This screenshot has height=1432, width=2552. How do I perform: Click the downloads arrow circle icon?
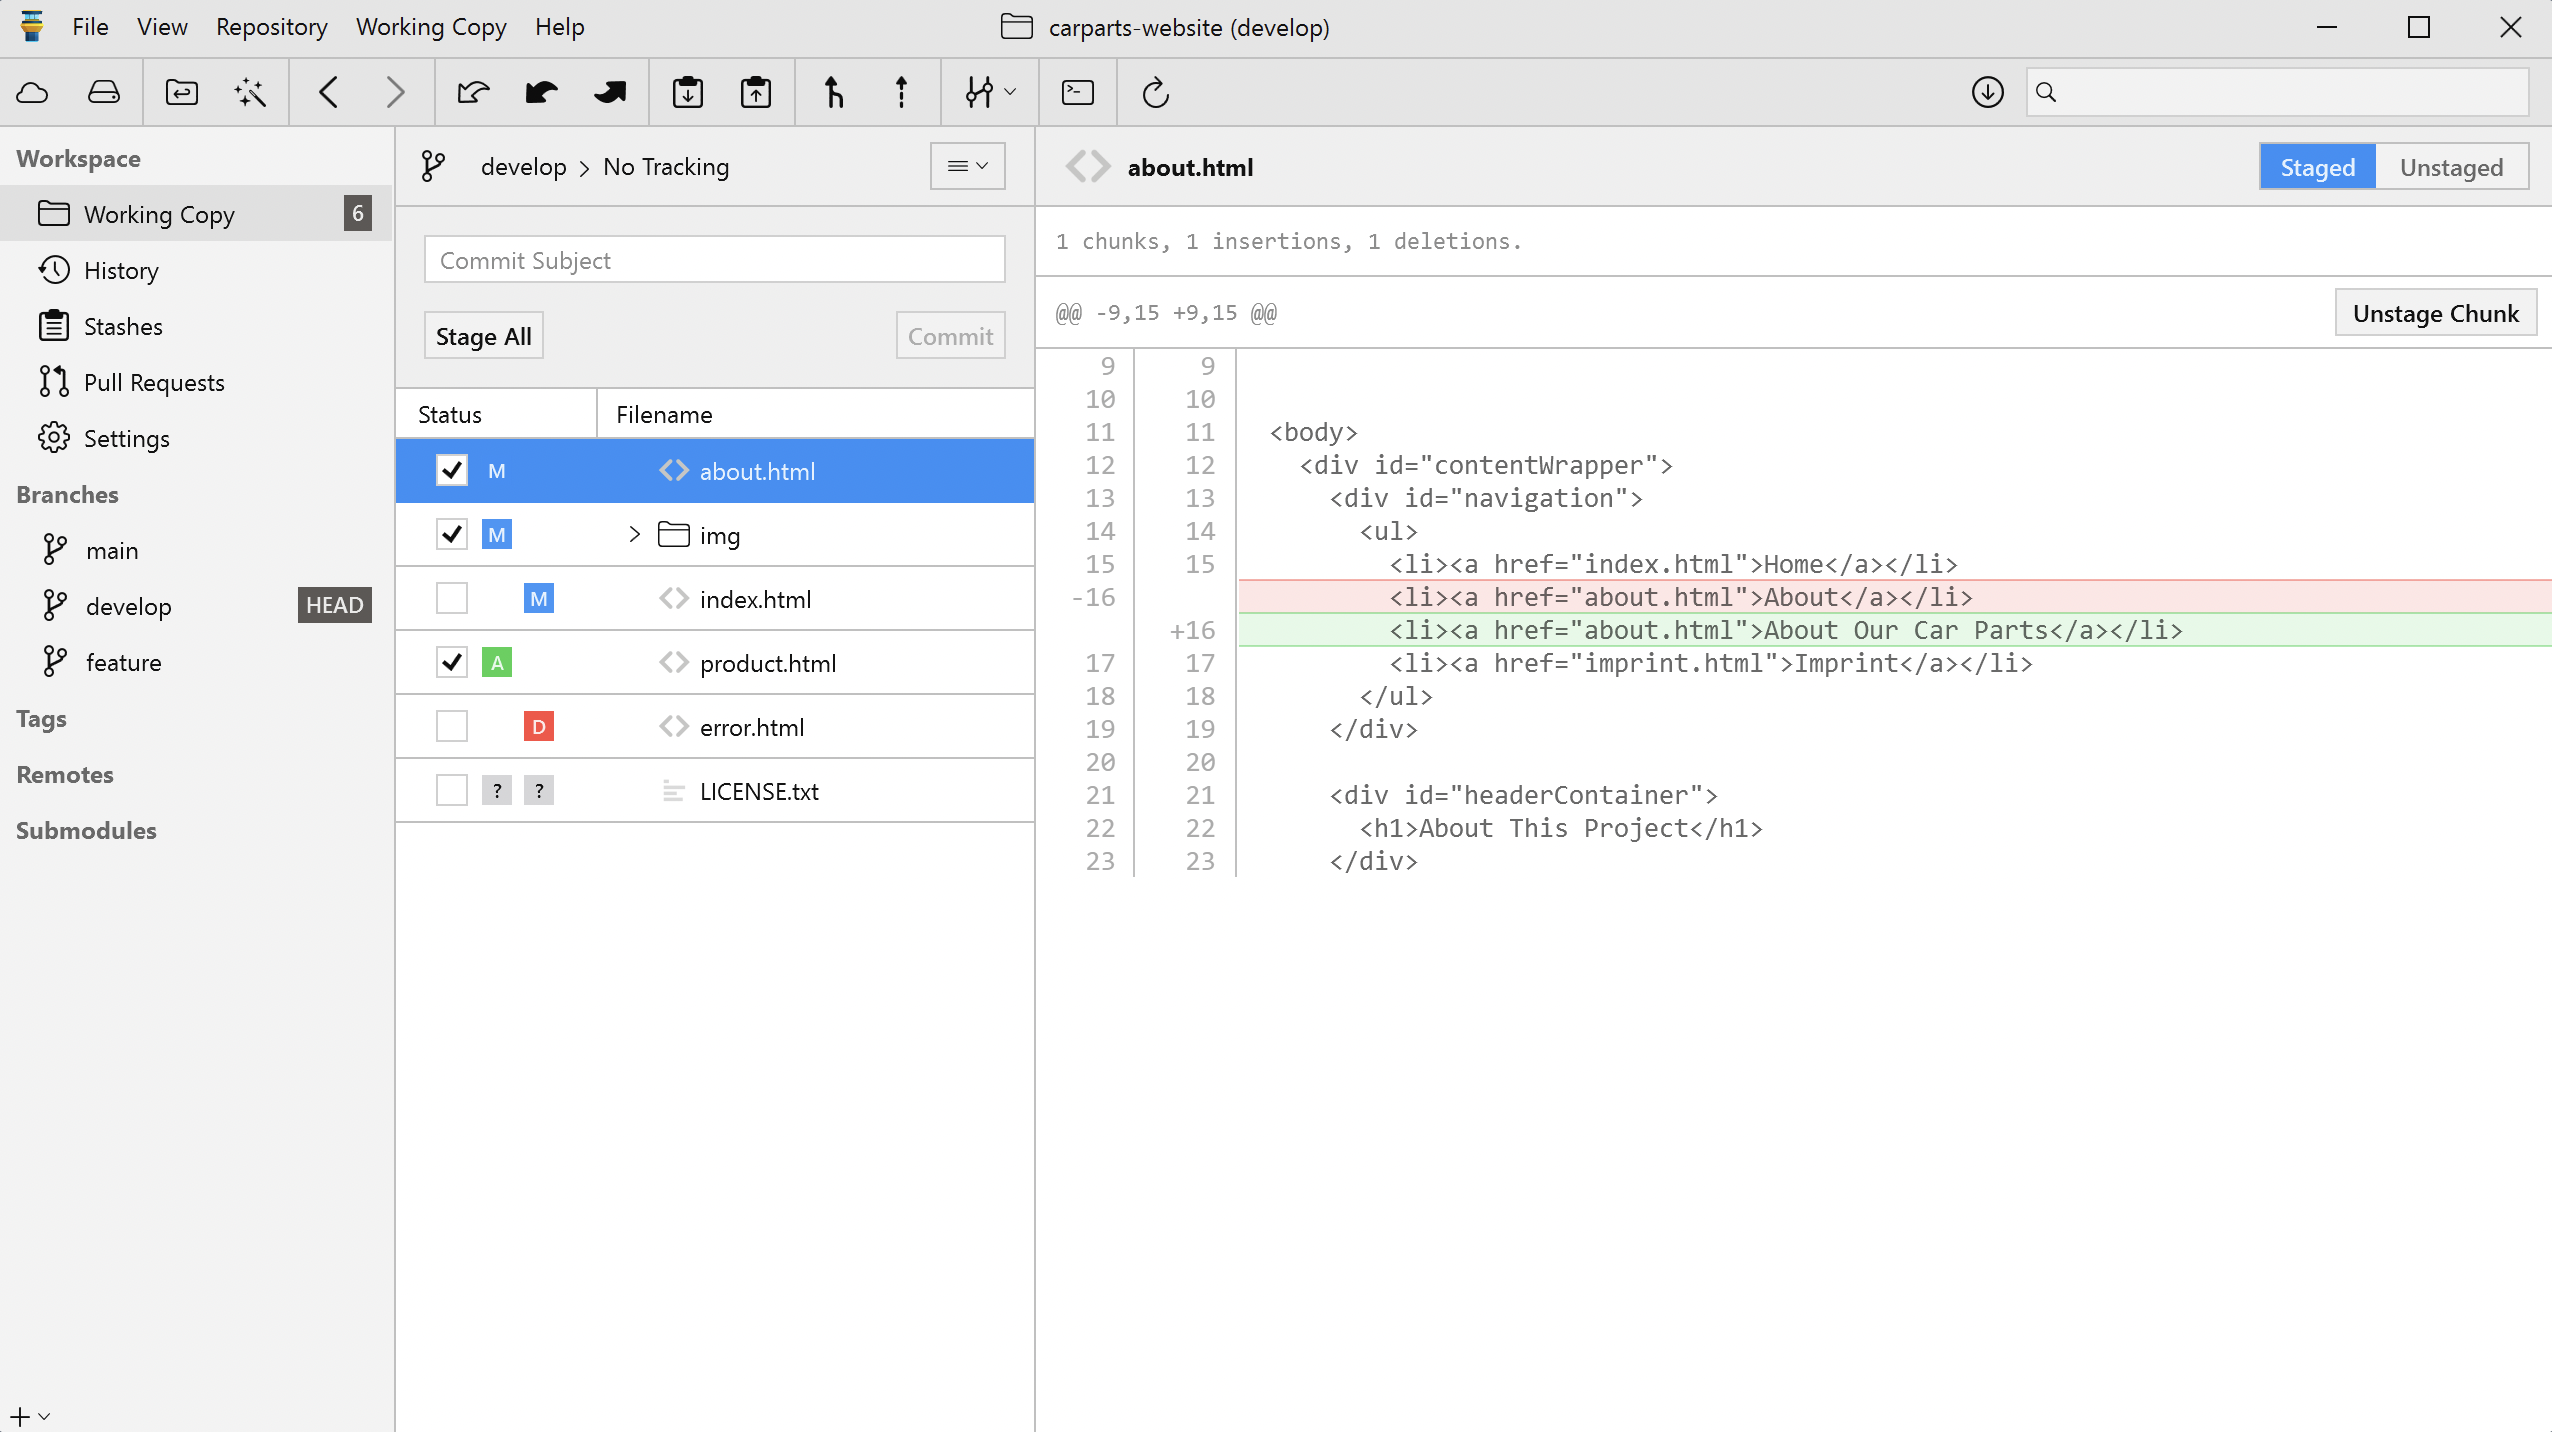tap(1987, 93)
